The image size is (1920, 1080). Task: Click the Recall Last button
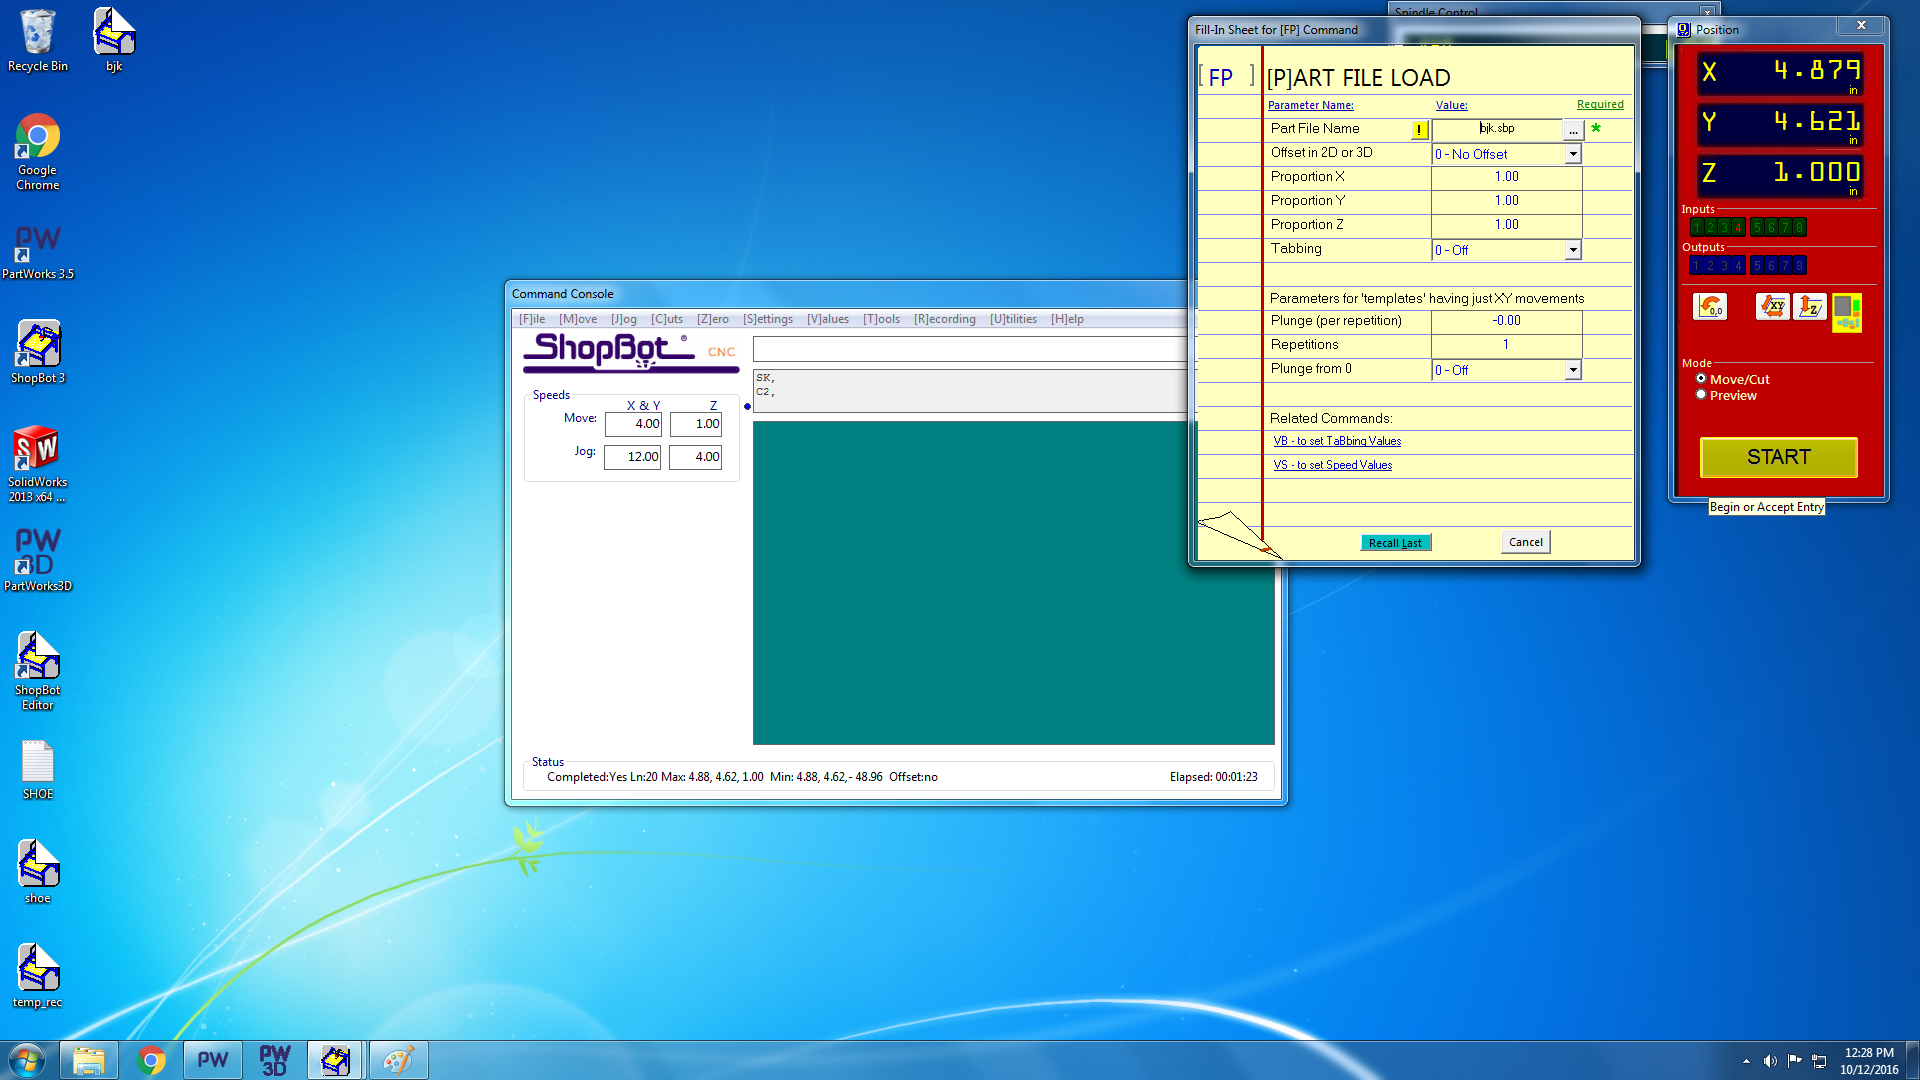coord(1395,543)
